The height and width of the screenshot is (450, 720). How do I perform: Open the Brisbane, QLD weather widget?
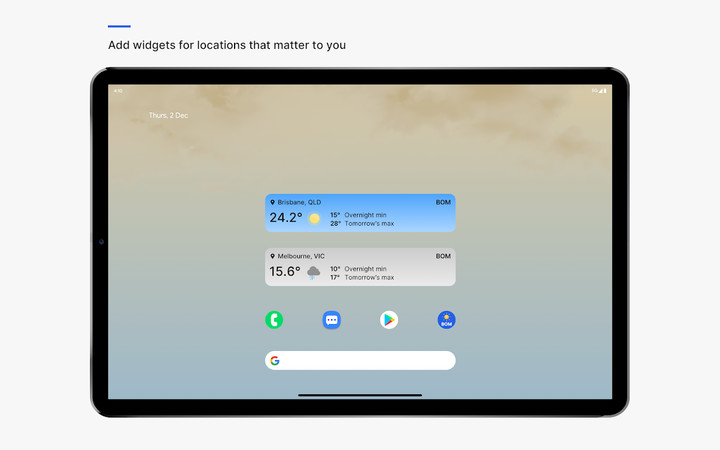360,213
